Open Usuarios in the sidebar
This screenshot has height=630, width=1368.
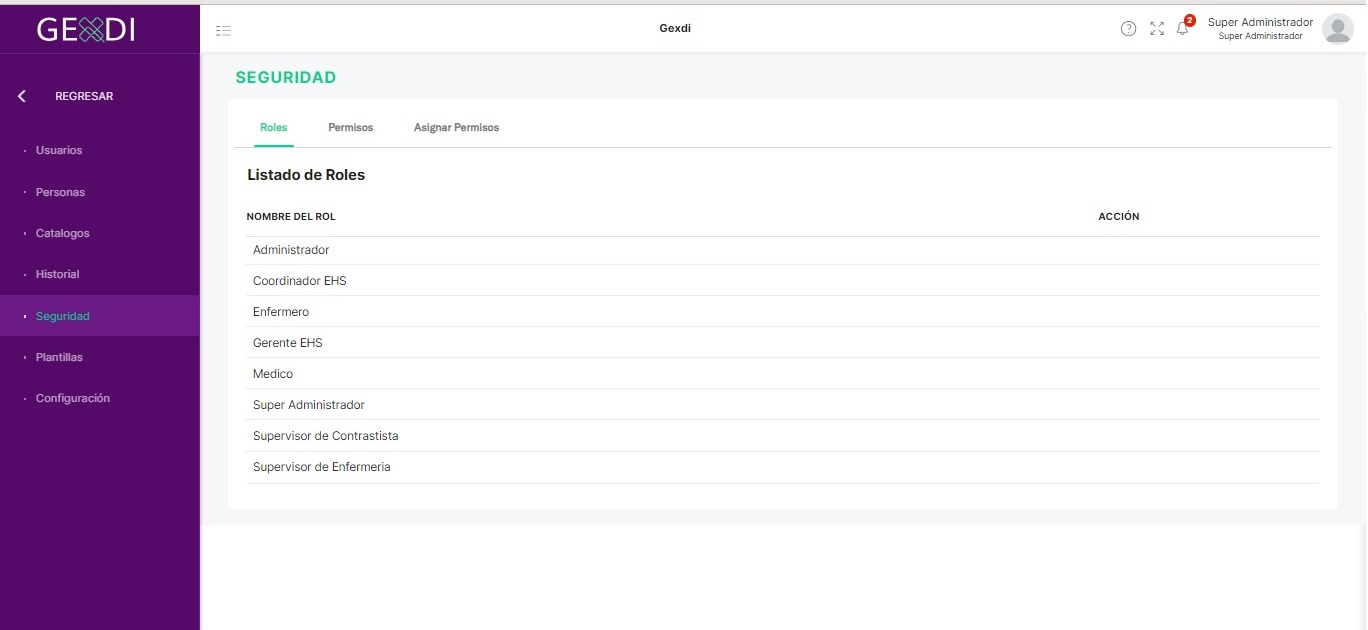point(59,150)
